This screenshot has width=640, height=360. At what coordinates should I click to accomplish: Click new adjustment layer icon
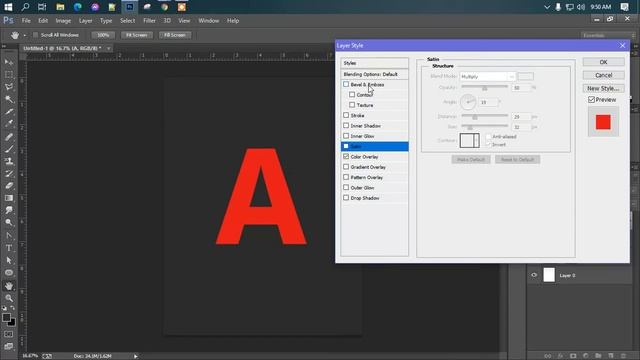coord(586,356)
